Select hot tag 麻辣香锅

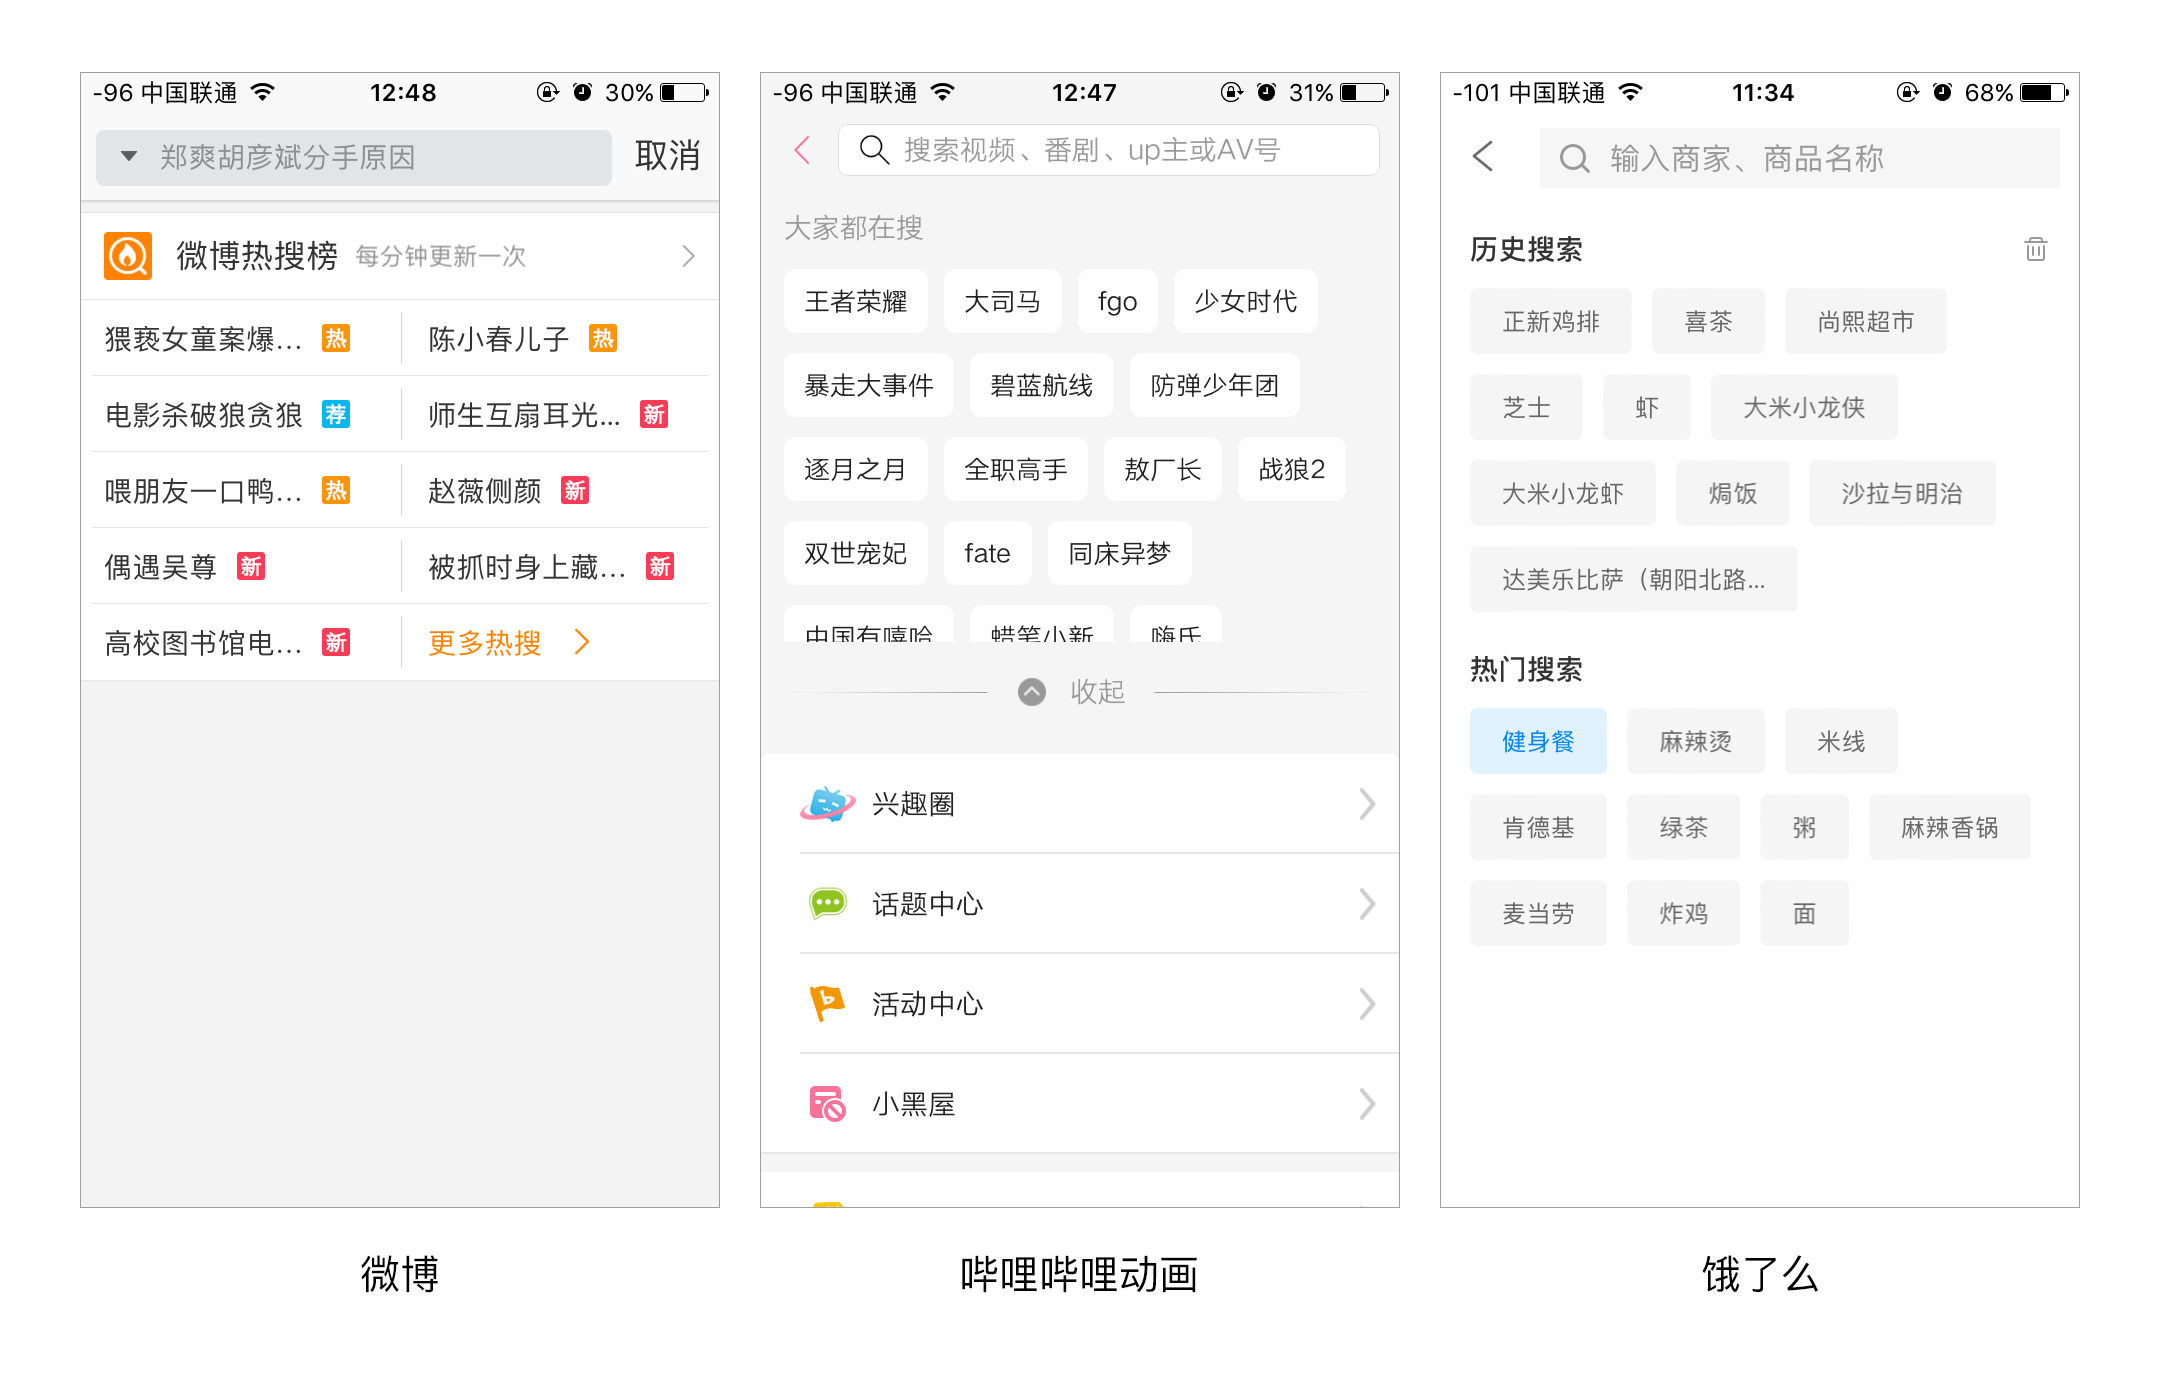tap(1950, 827)
